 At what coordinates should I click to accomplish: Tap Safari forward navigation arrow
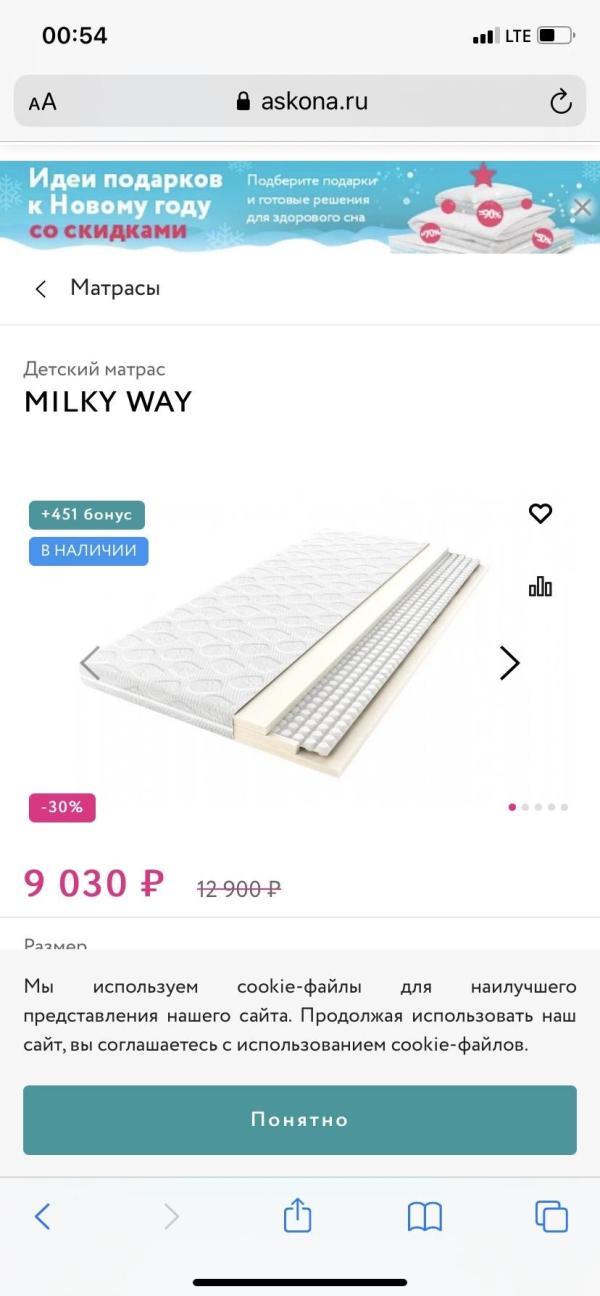tap(171, 1216)
